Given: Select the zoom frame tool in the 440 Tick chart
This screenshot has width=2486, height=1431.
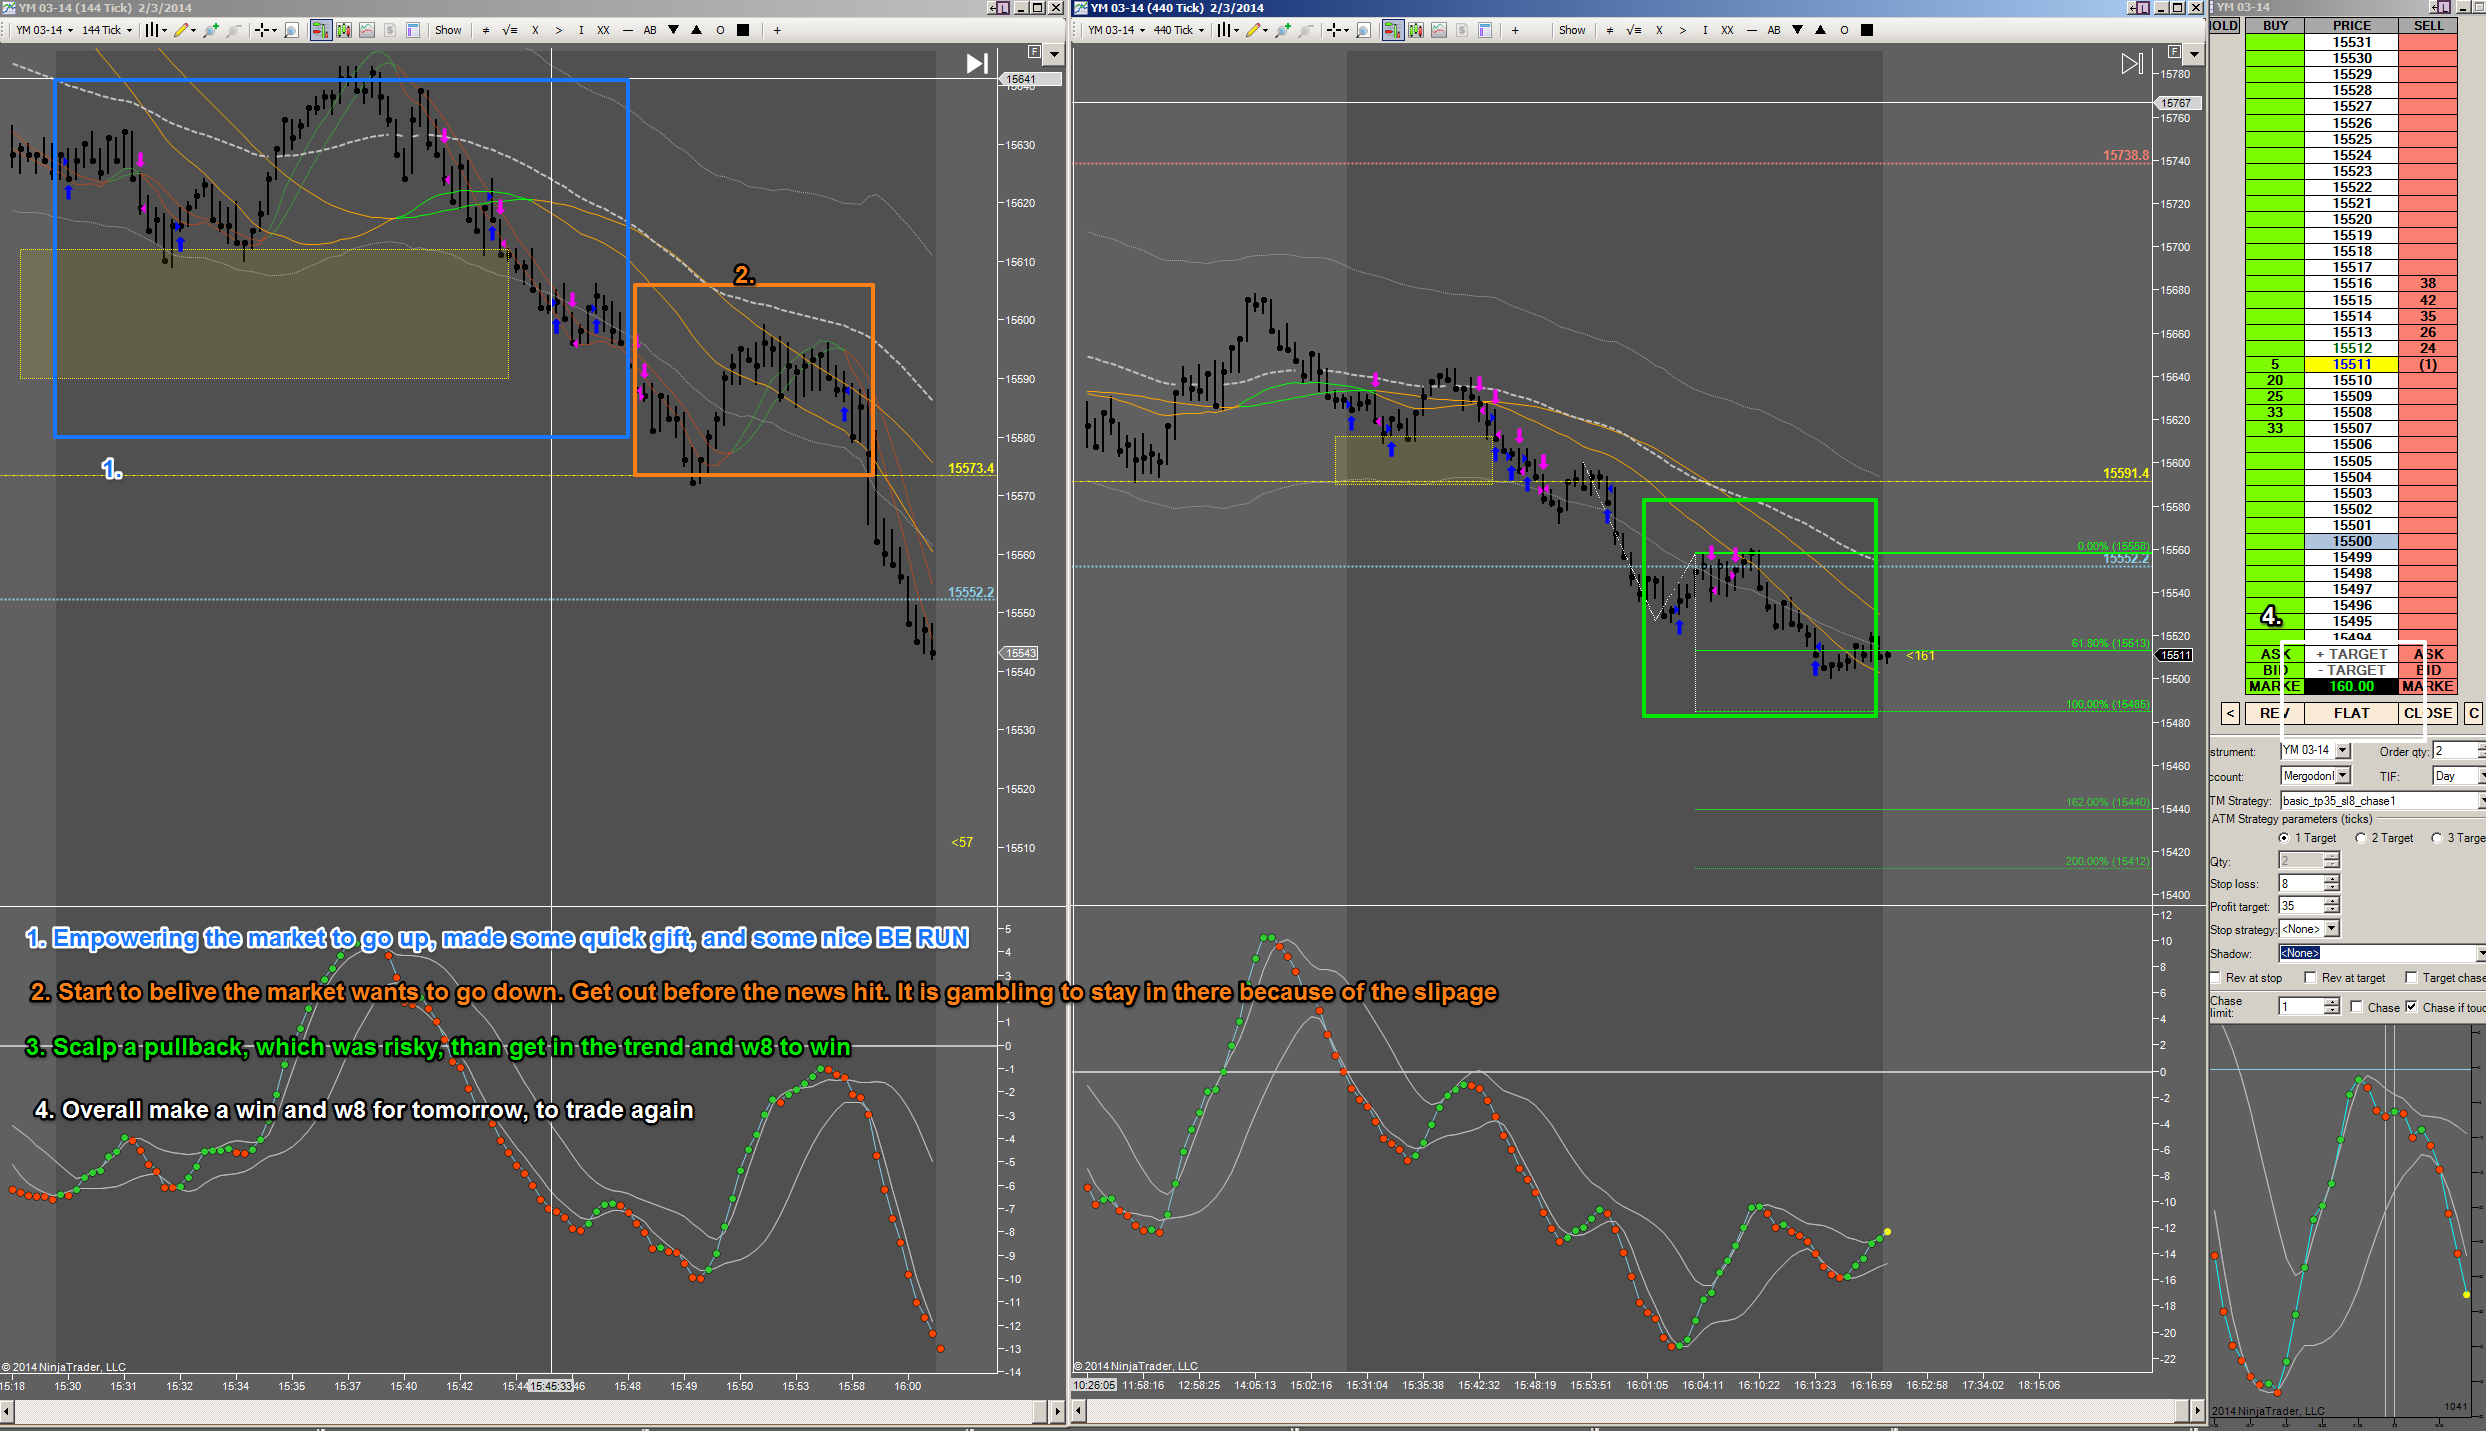Looking at the screenshot, I should point(1363,30).
